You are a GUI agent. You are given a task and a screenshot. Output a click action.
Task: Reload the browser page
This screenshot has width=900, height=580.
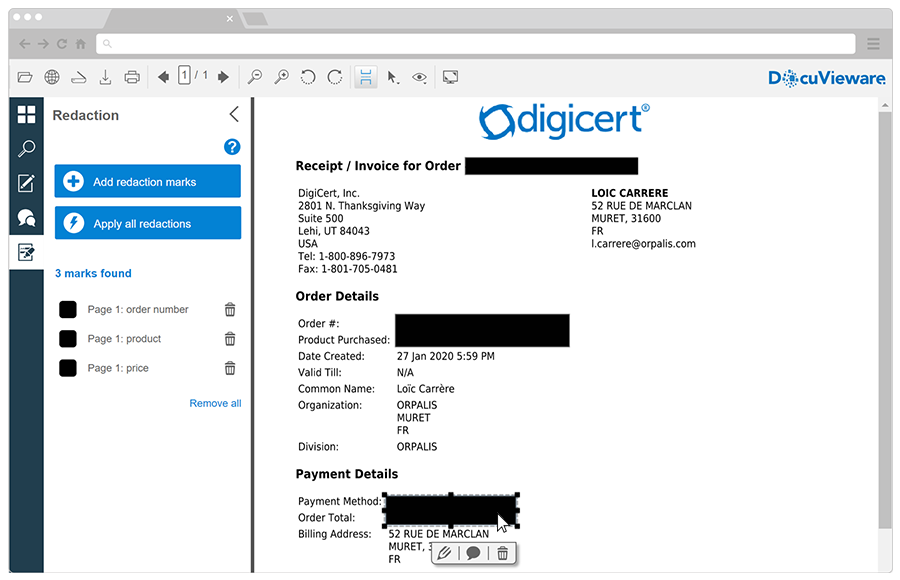62,44
